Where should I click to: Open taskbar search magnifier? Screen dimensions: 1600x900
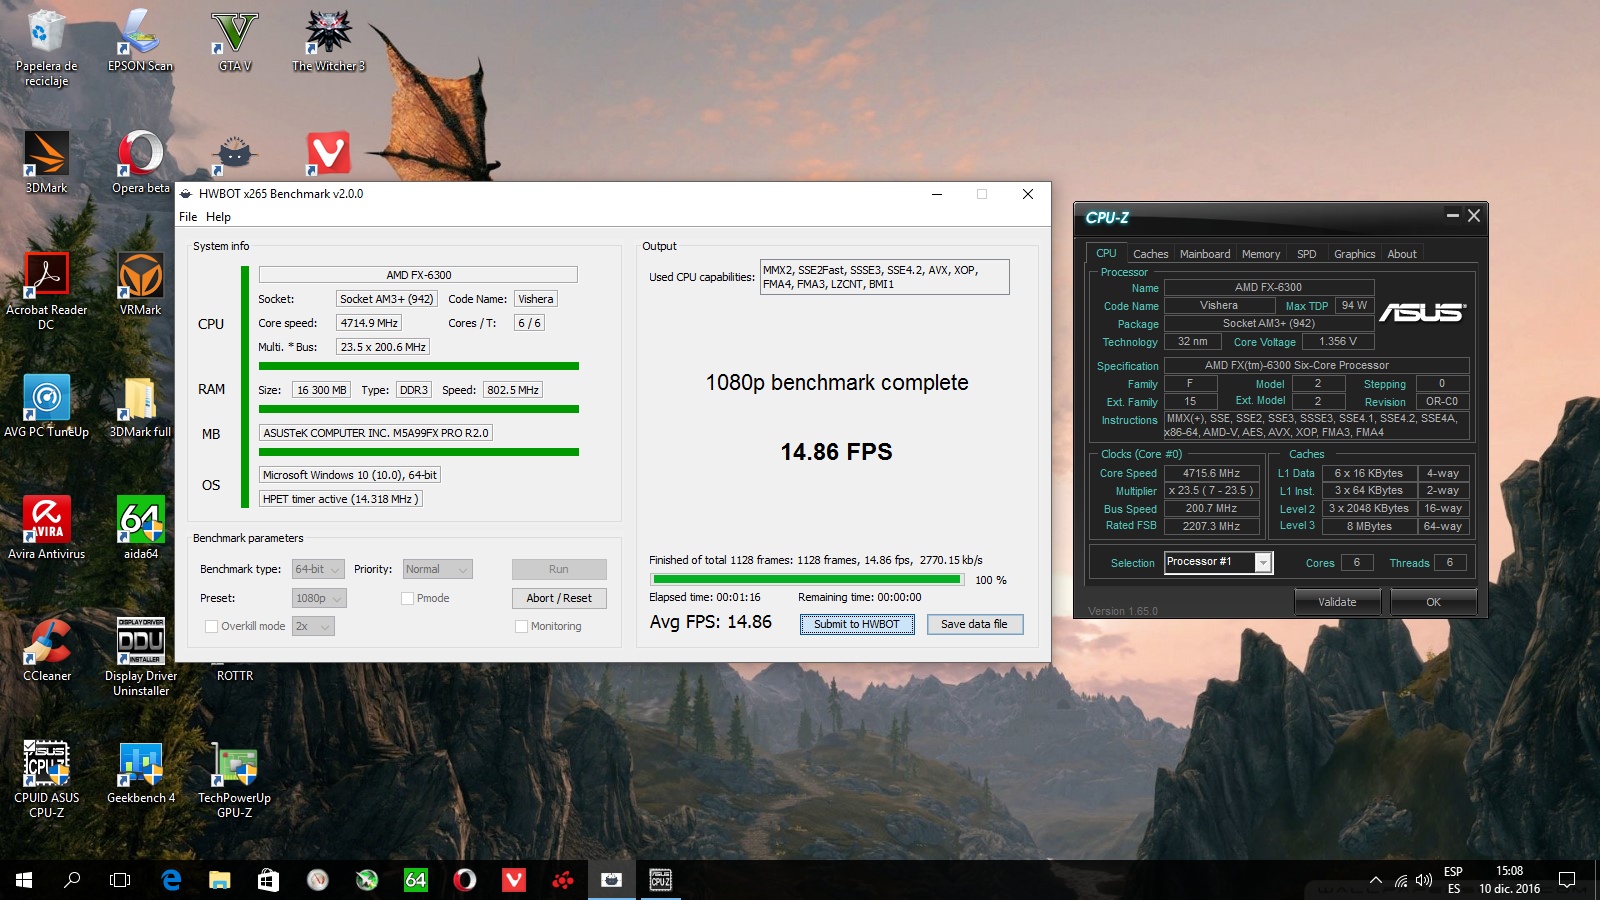coord(72,880)
